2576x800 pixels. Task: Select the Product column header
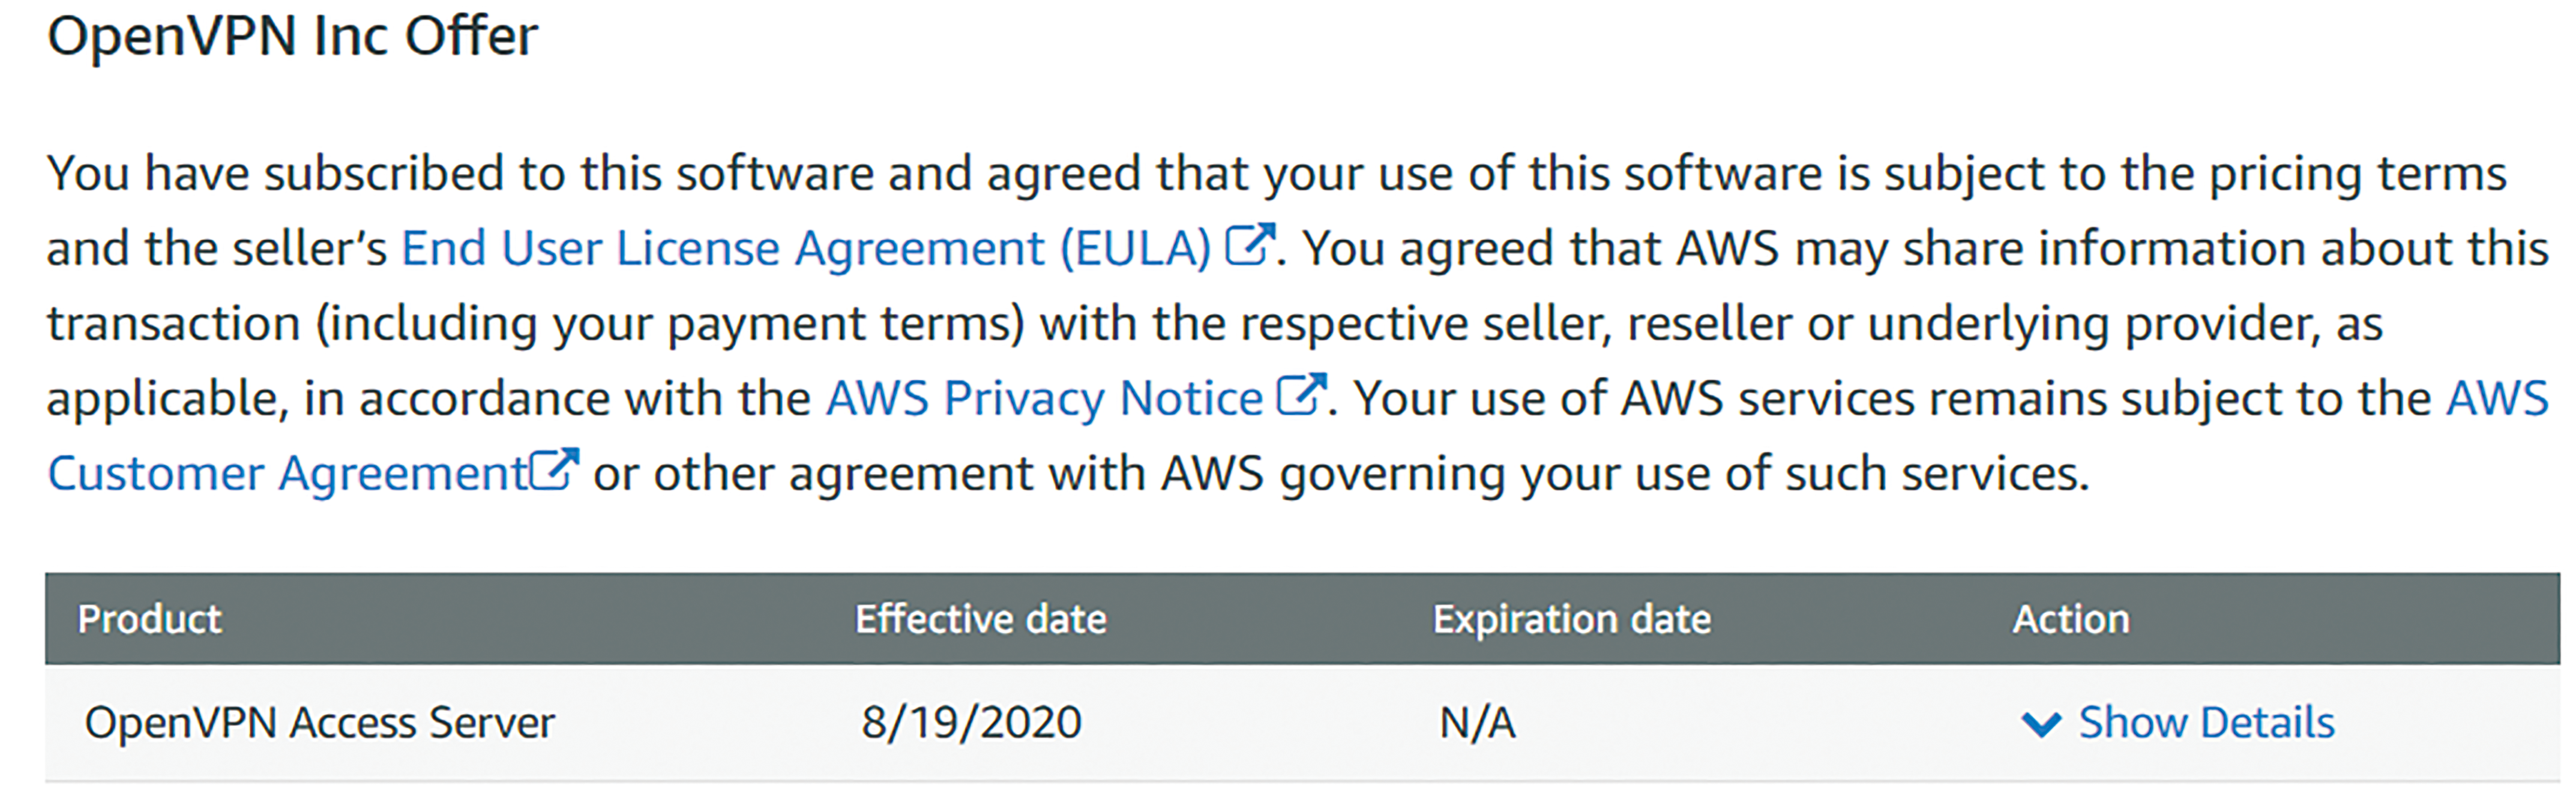point(150,620)
